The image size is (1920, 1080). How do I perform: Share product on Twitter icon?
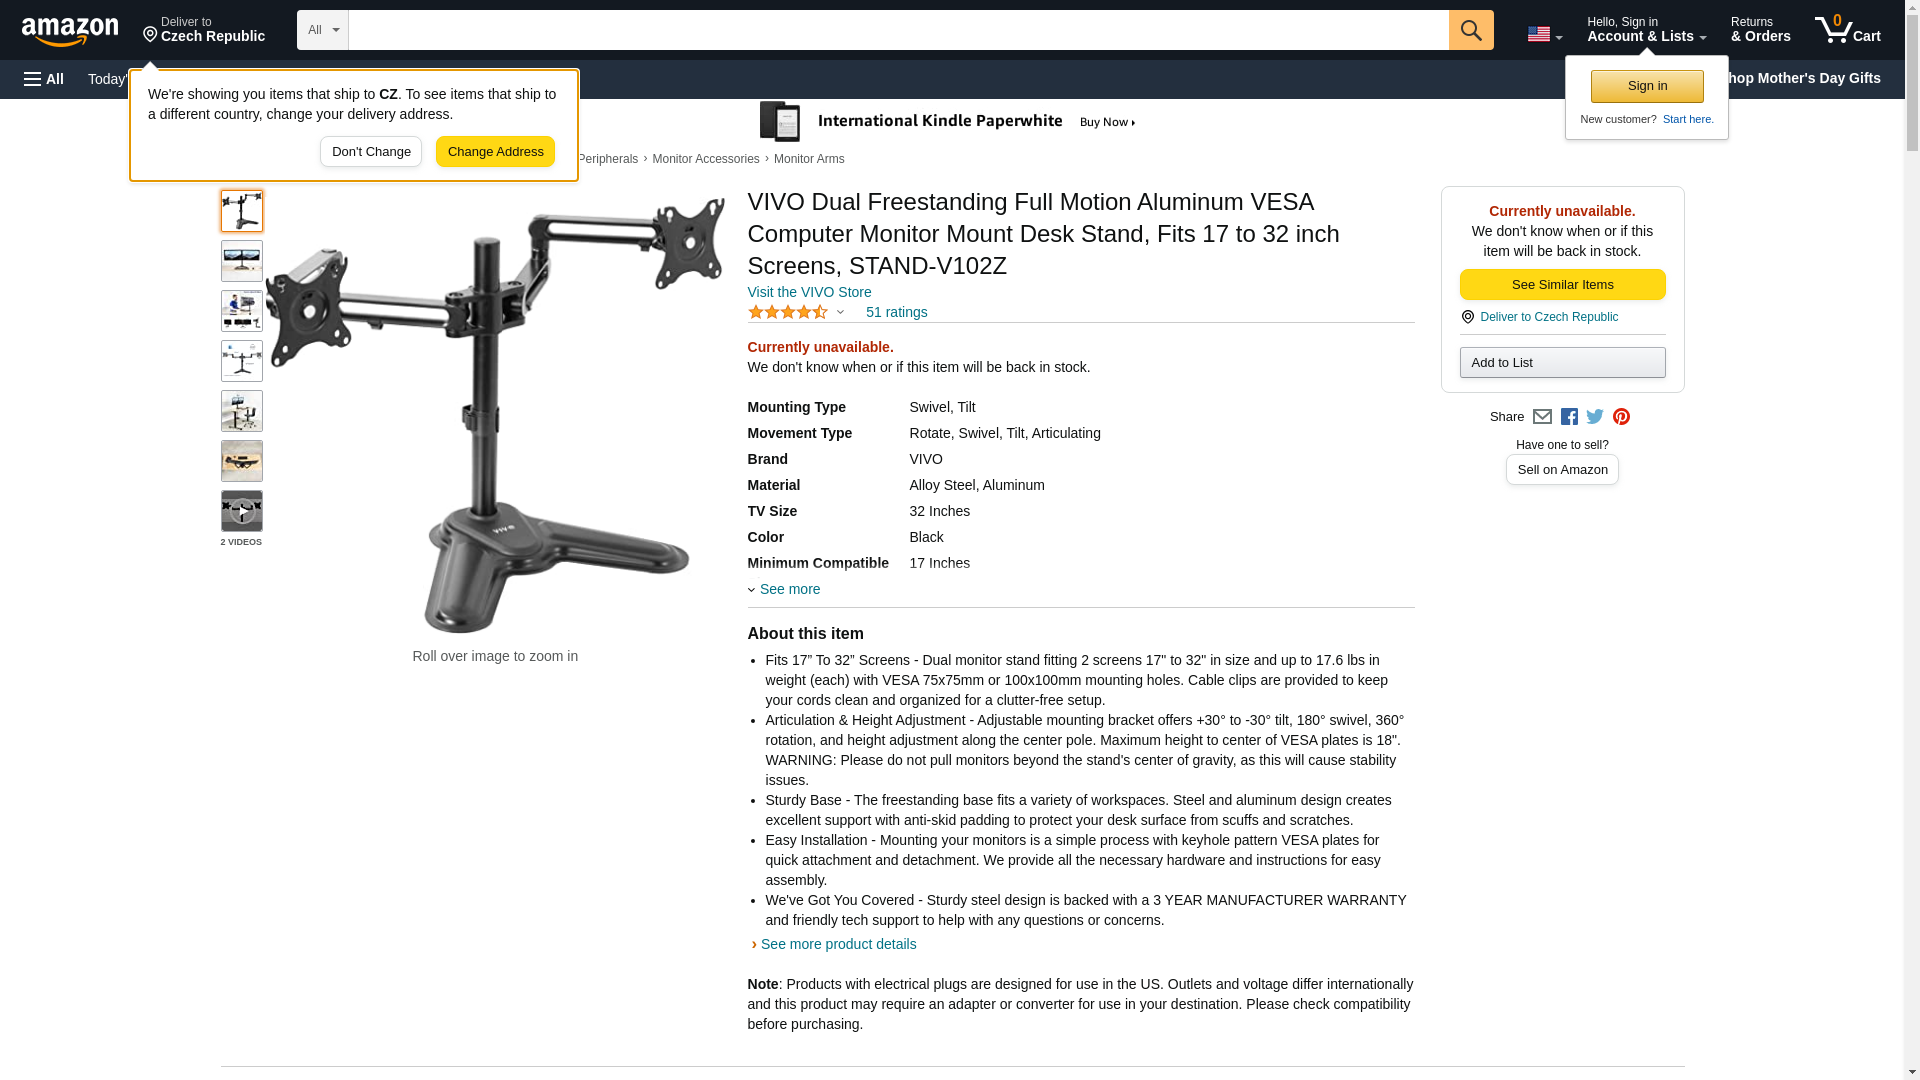point(1595,417)
